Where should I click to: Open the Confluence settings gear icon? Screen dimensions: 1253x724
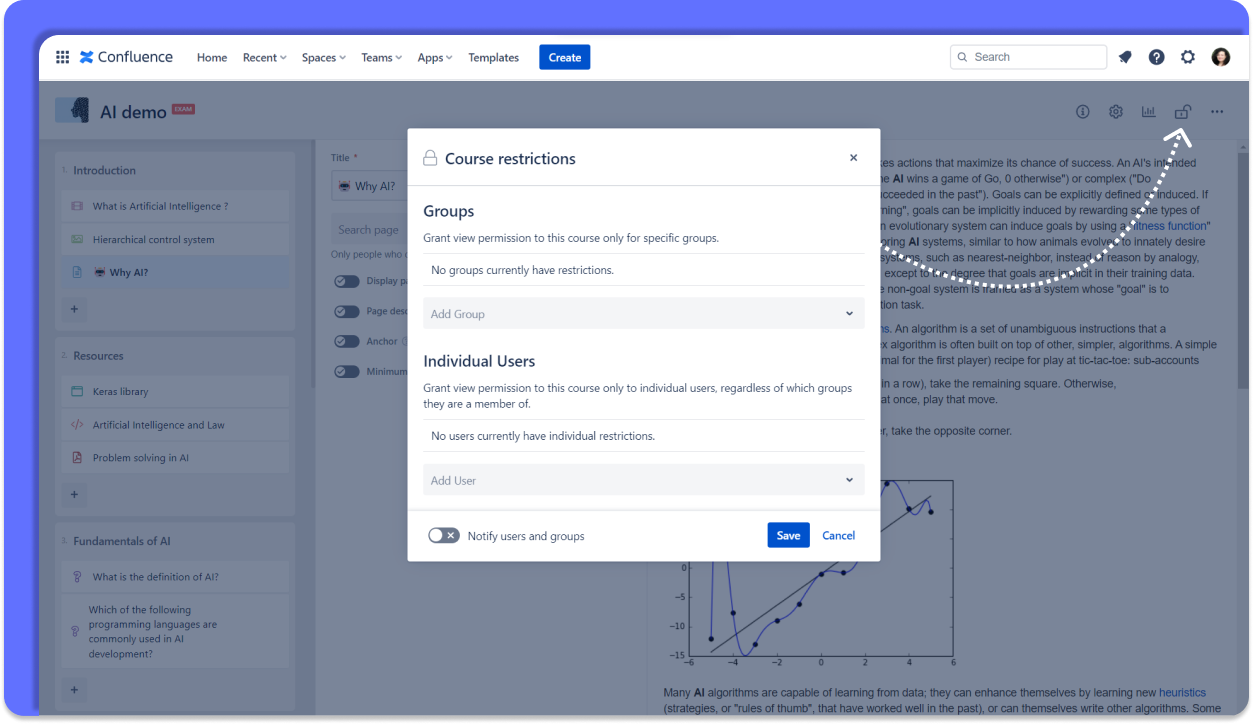click(x=1188, y=57)
